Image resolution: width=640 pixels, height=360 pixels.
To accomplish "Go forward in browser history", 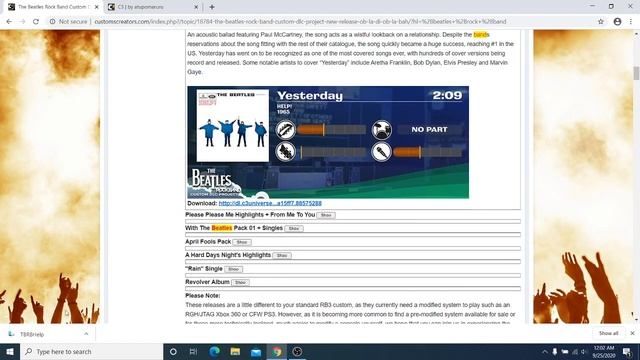I will point(22,22).
